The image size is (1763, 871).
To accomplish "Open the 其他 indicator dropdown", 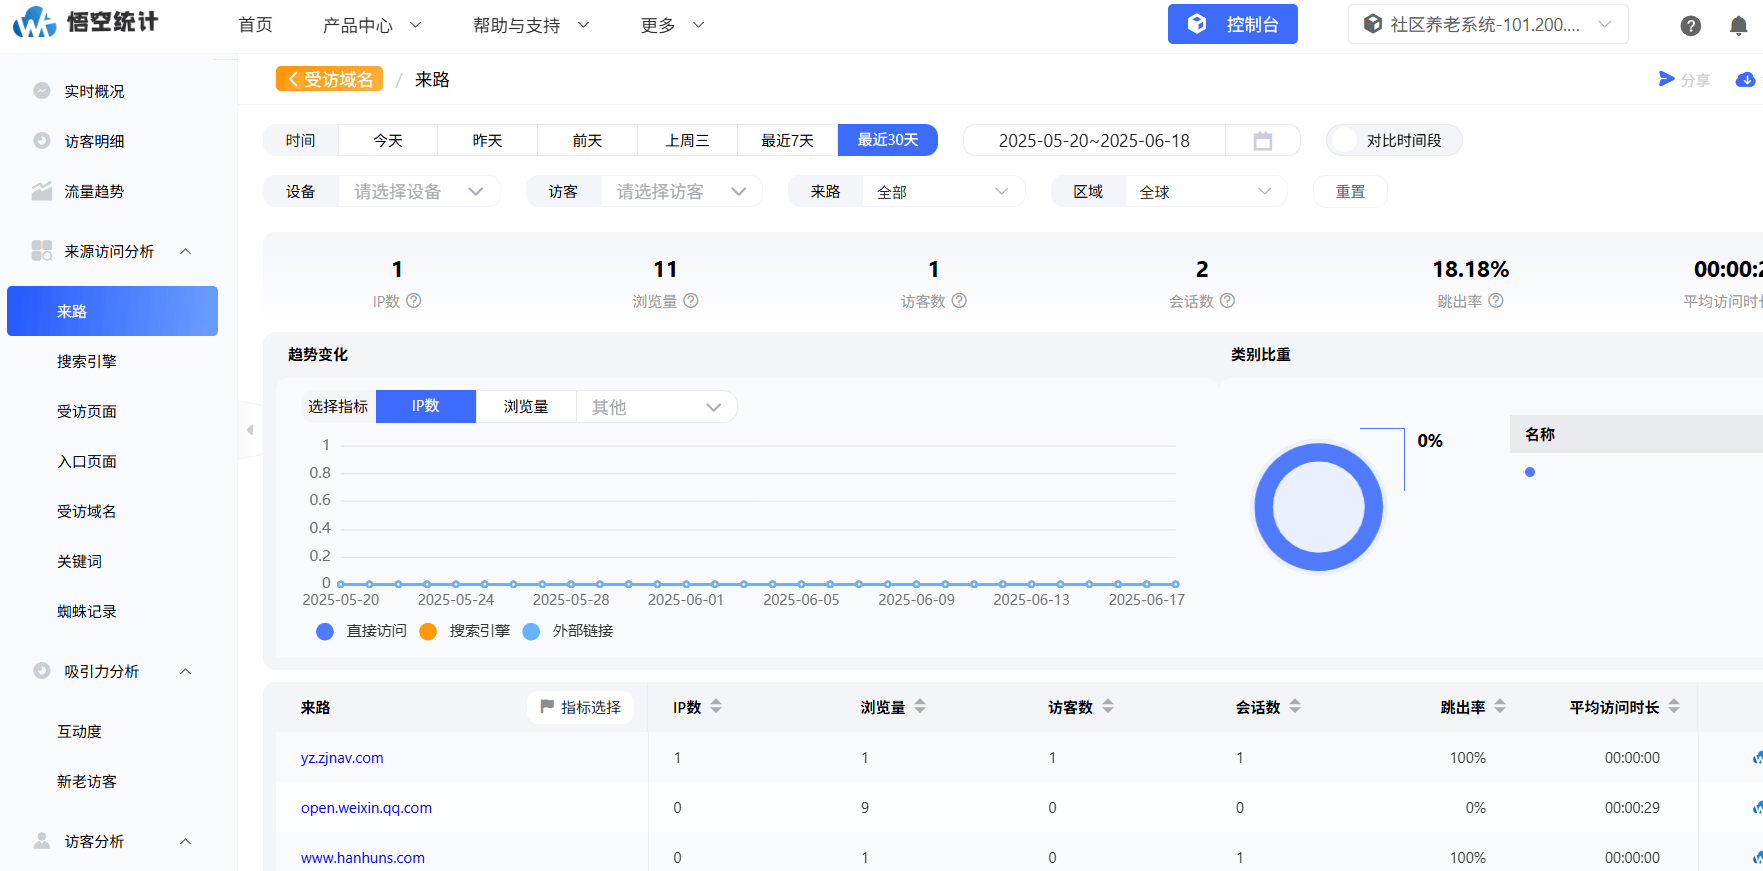I will pyautogui.click(x=656, y=407).
